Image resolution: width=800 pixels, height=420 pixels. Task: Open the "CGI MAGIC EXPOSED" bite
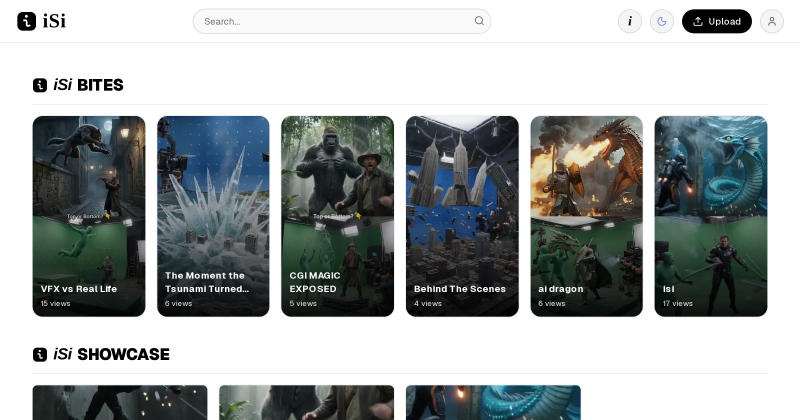point(338,216)
